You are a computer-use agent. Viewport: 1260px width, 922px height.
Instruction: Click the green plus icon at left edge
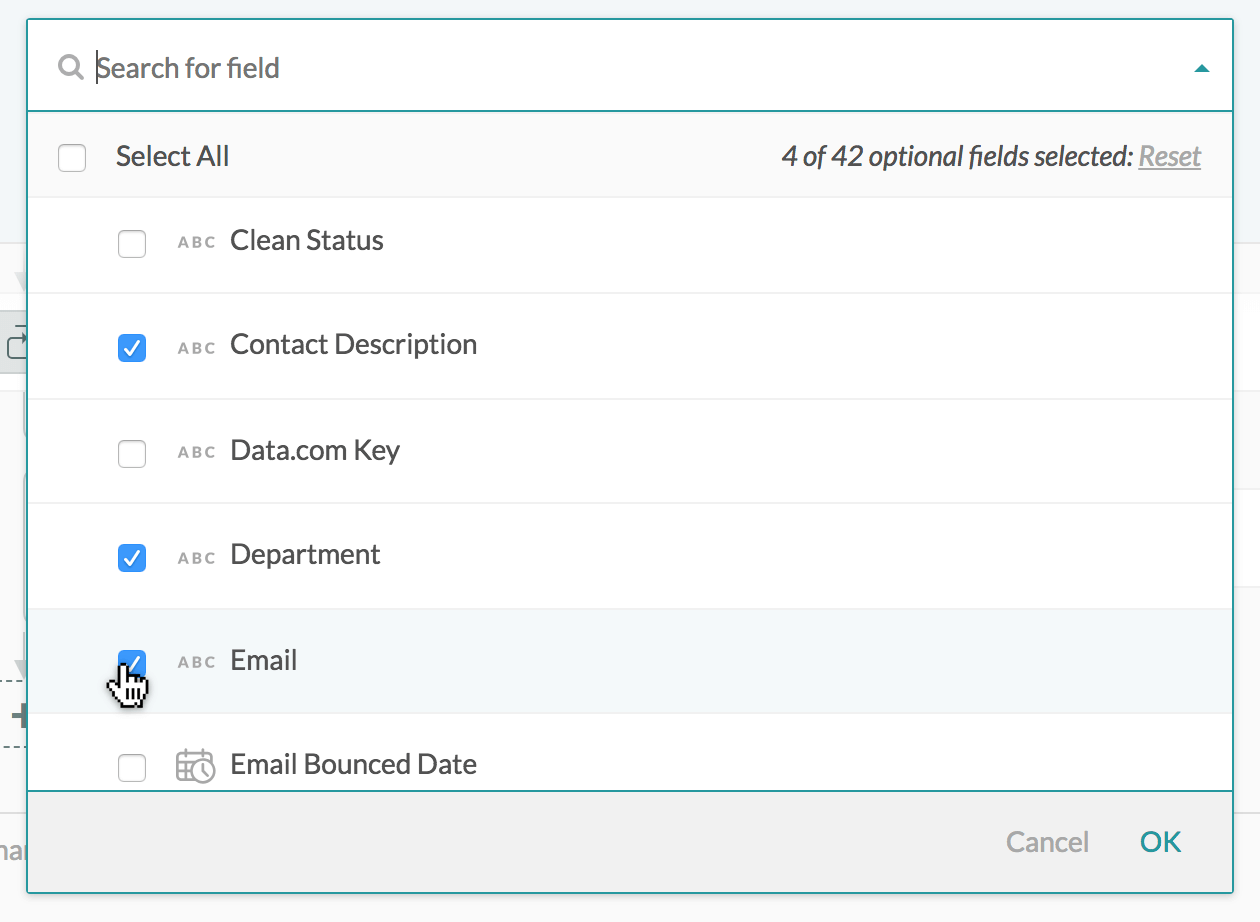tap(20, 716)
